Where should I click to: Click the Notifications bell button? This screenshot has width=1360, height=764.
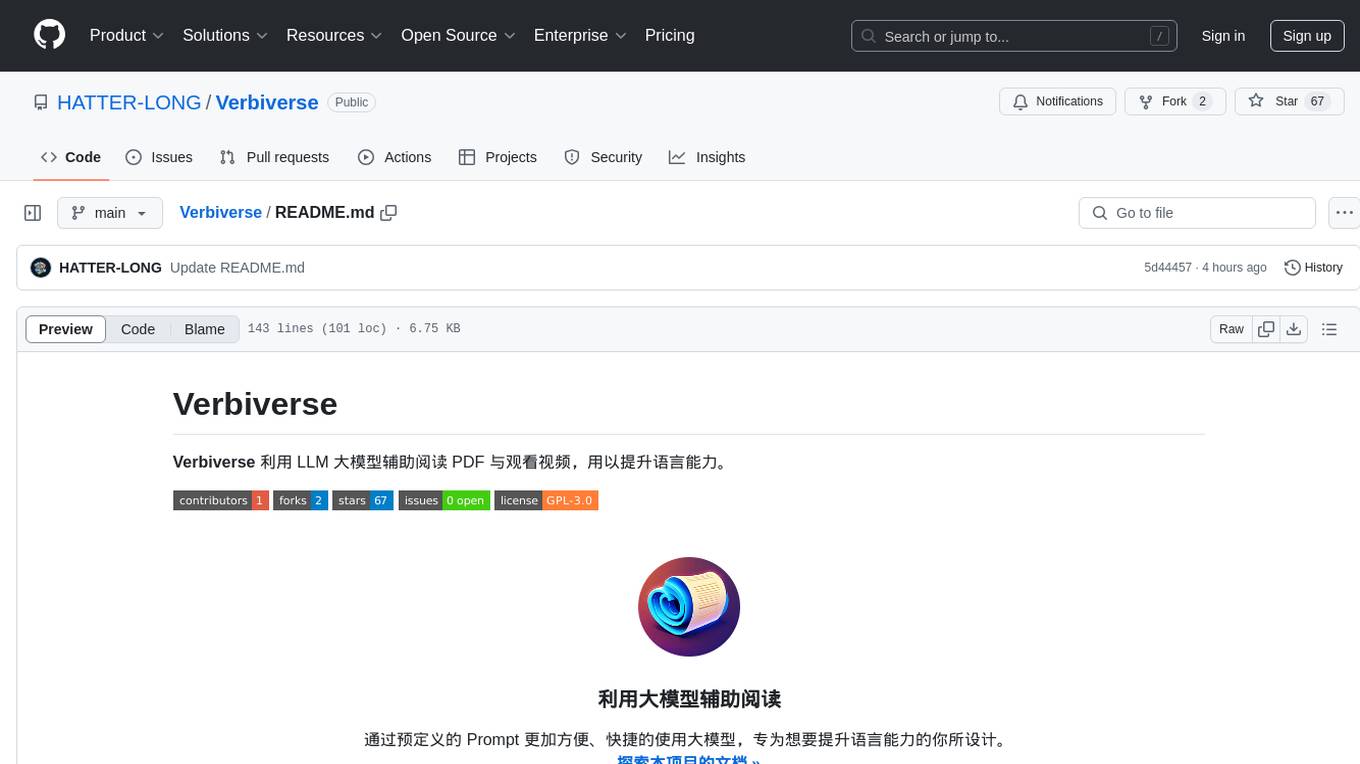pos(1058,101)
